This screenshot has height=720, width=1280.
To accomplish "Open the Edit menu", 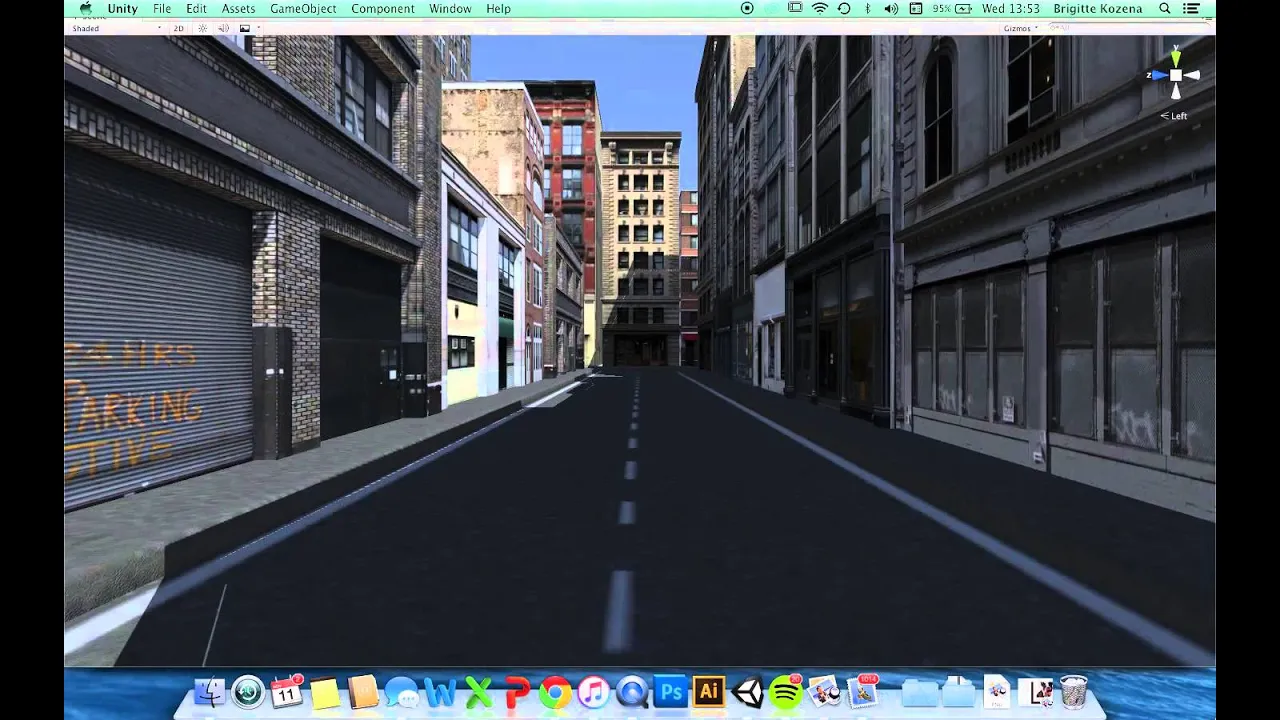I will pyautogui.click(x=196, y=8).
